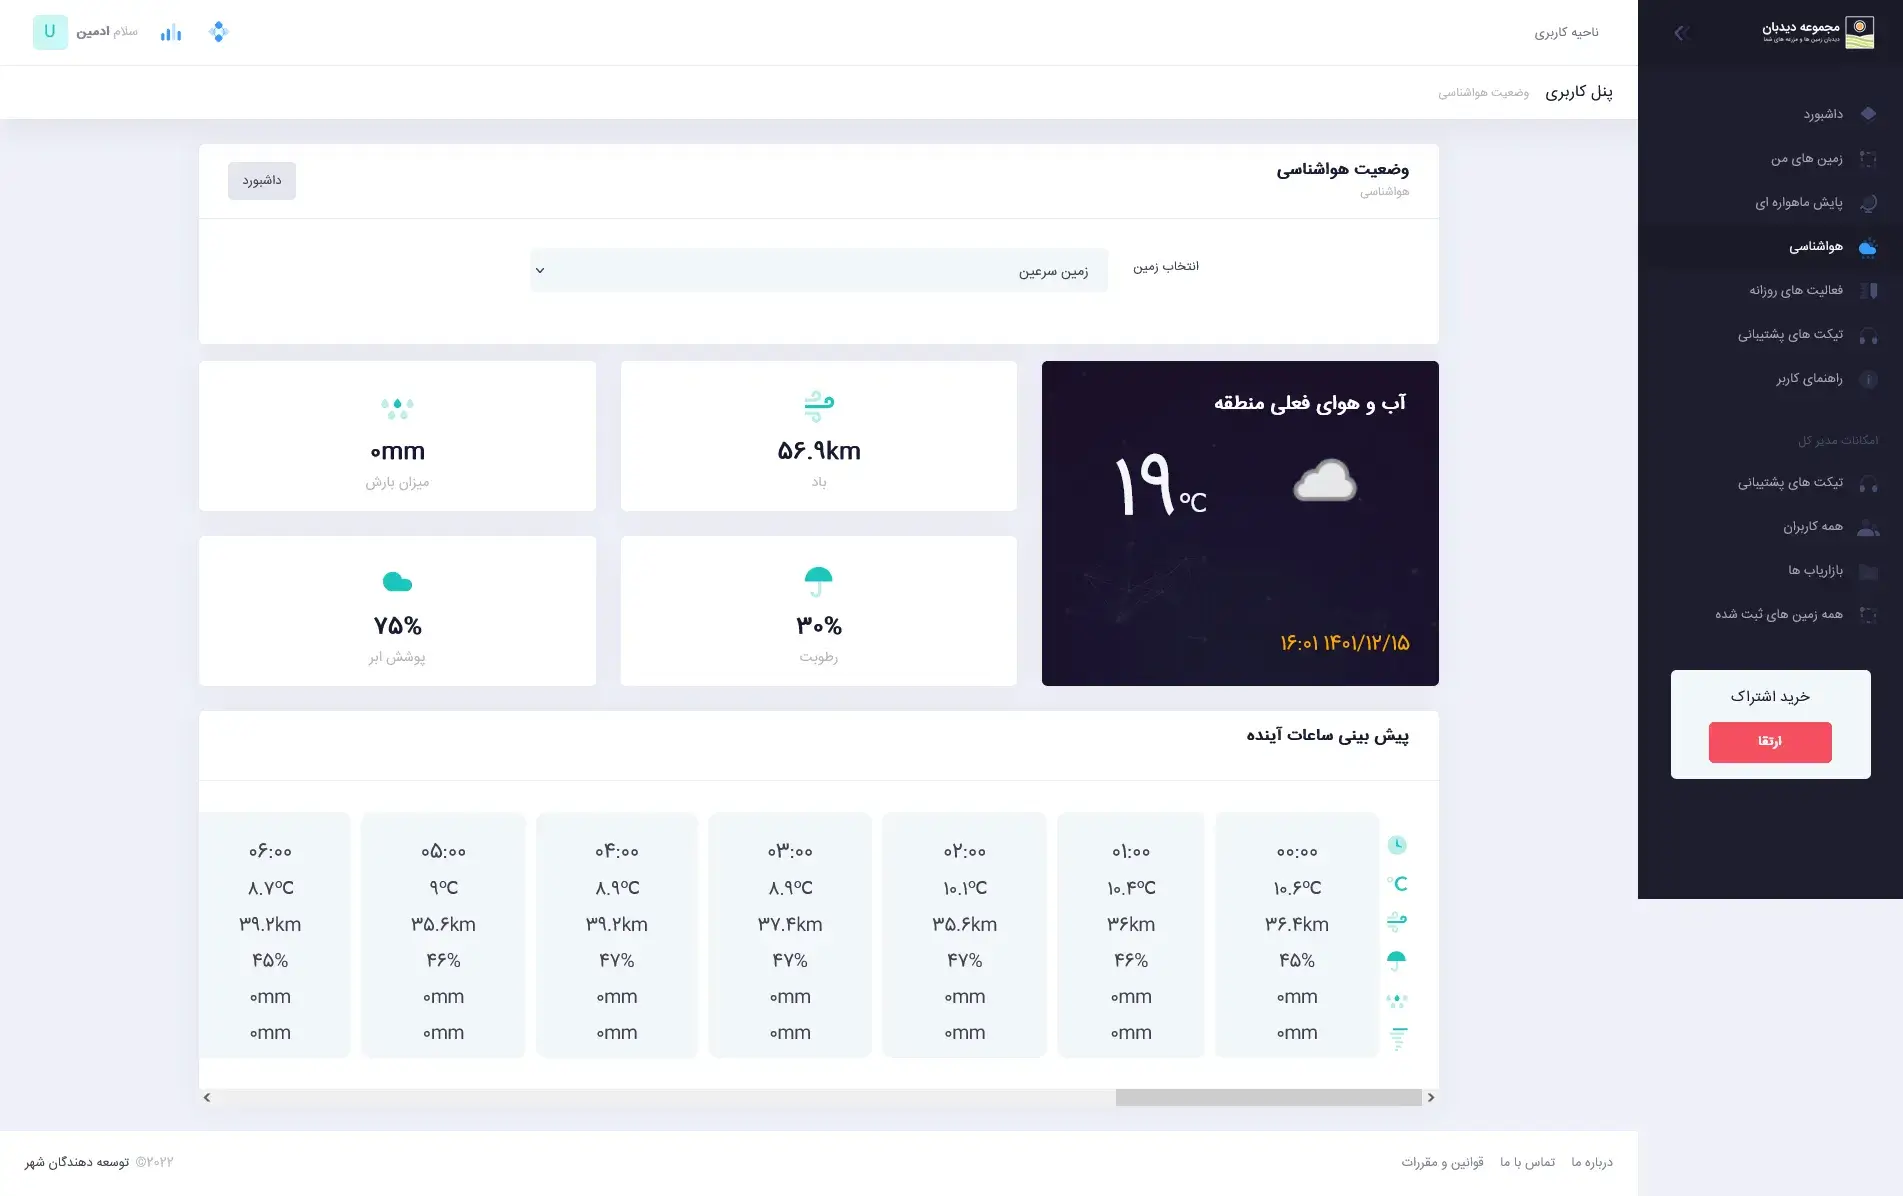Image resolution: width=1903 pixels, height=1196 pixels.
Task: Open the تماس با ما footer link
Action: coord(1527,1162)
